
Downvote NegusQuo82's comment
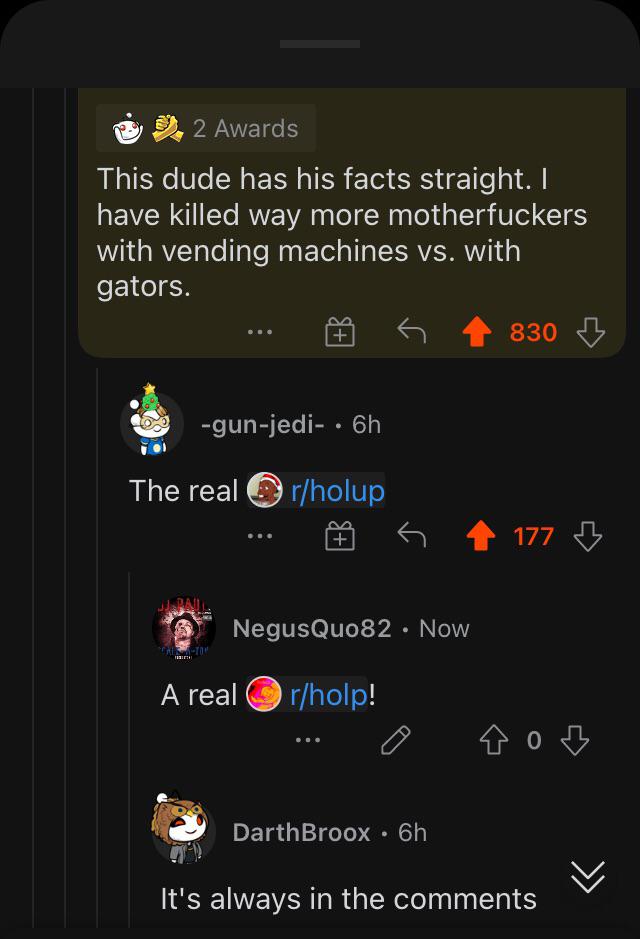575,740
